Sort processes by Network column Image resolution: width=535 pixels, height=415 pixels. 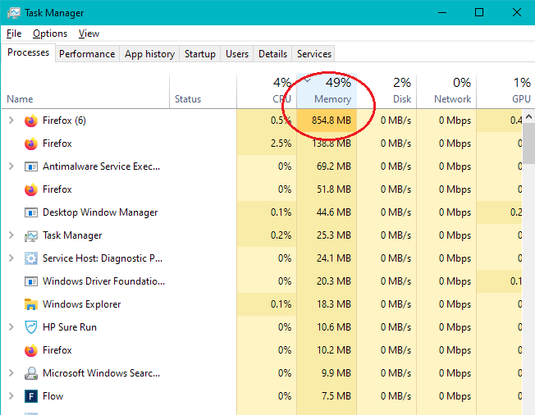click(446, 91)
